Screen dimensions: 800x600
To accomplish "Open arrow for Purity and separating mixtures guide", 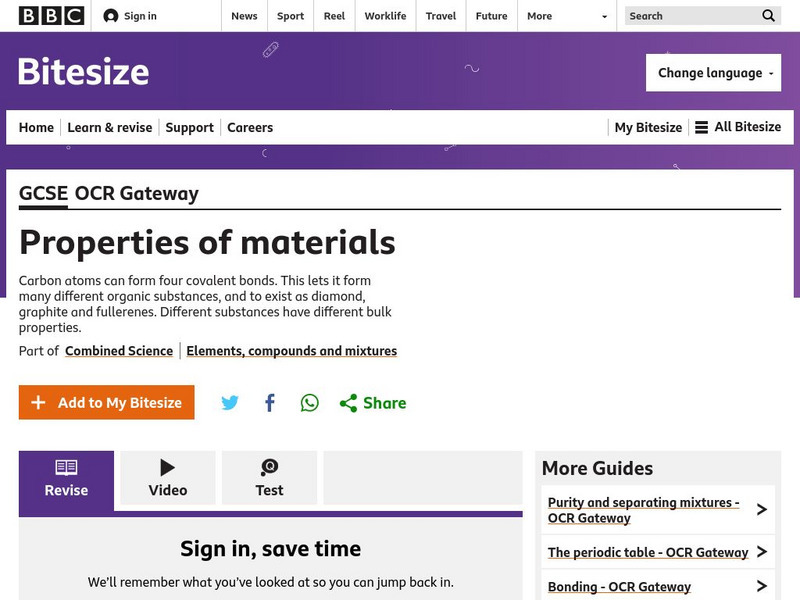I will (762, 509).
